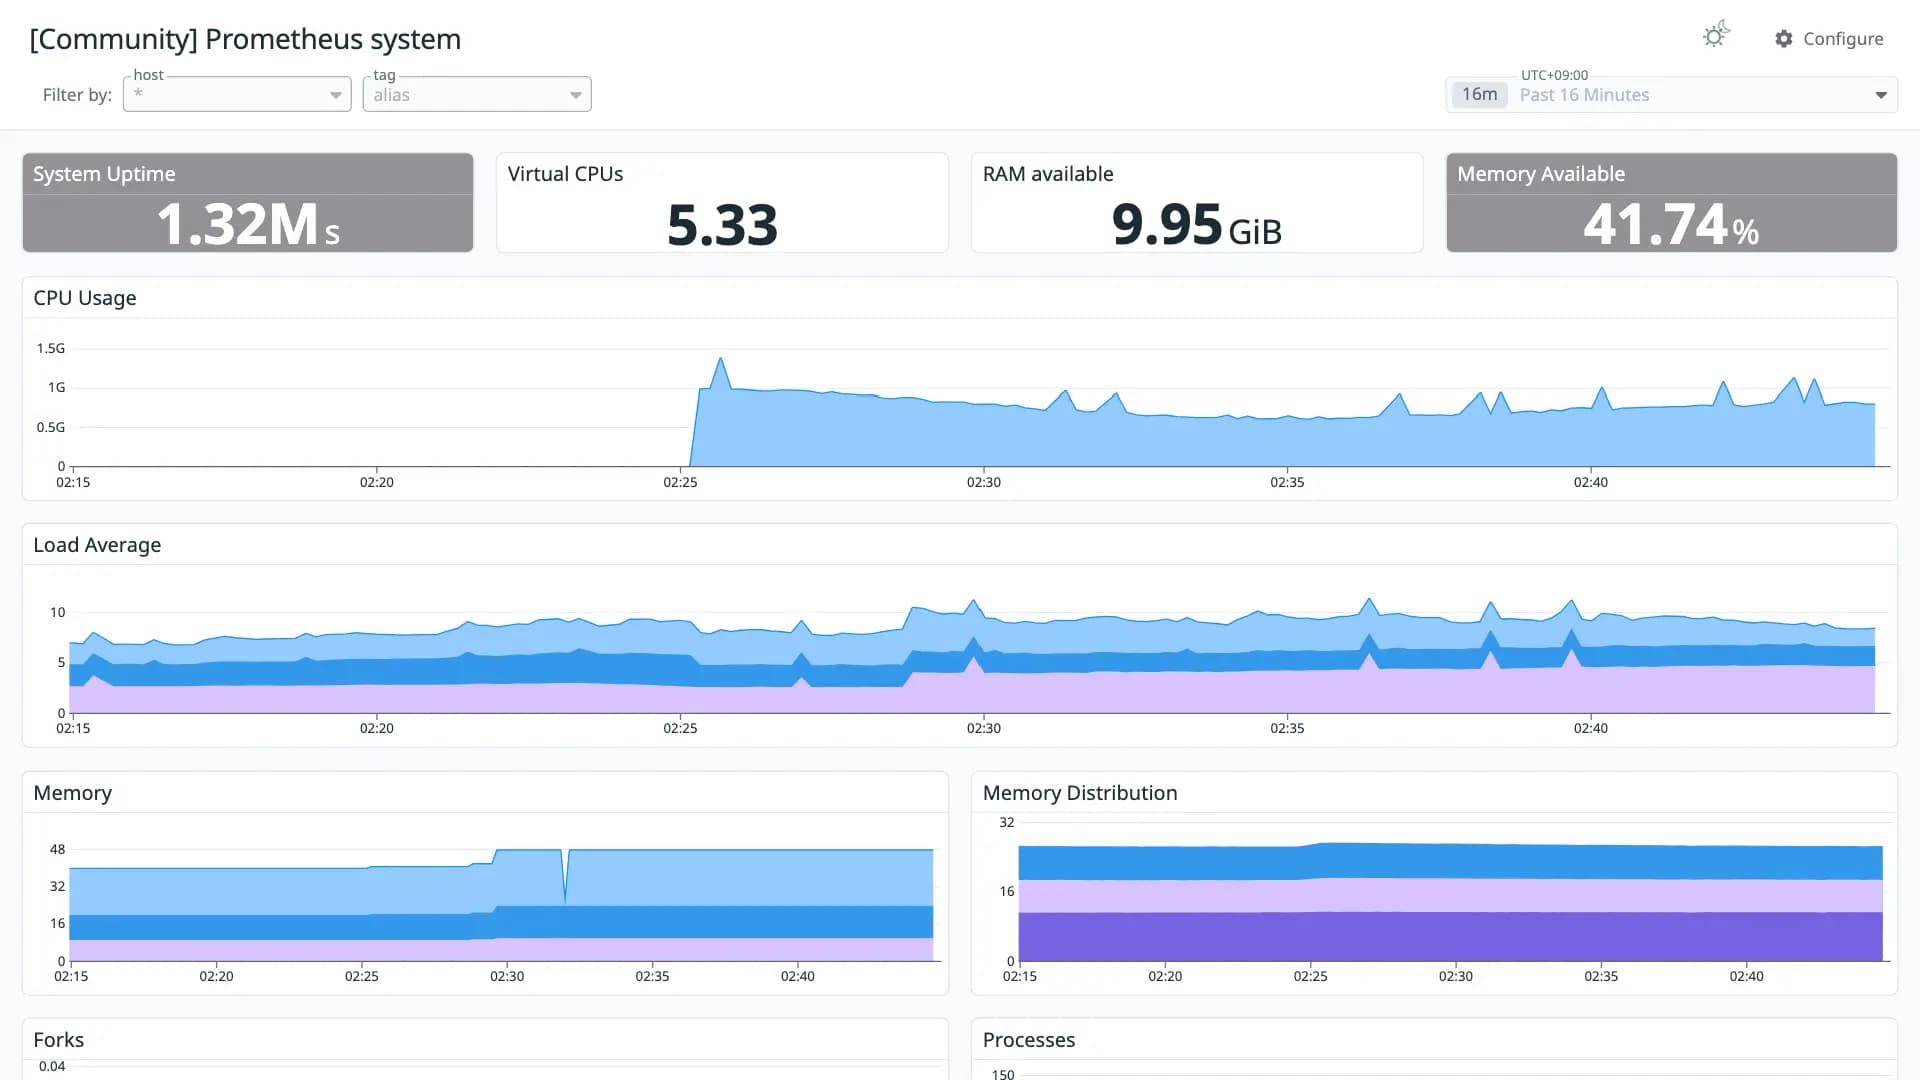Screen dimensions: 1920x1080
Task: Click the 1.5G axis label on CPU Usage
Action: click(x=51, y=349)
